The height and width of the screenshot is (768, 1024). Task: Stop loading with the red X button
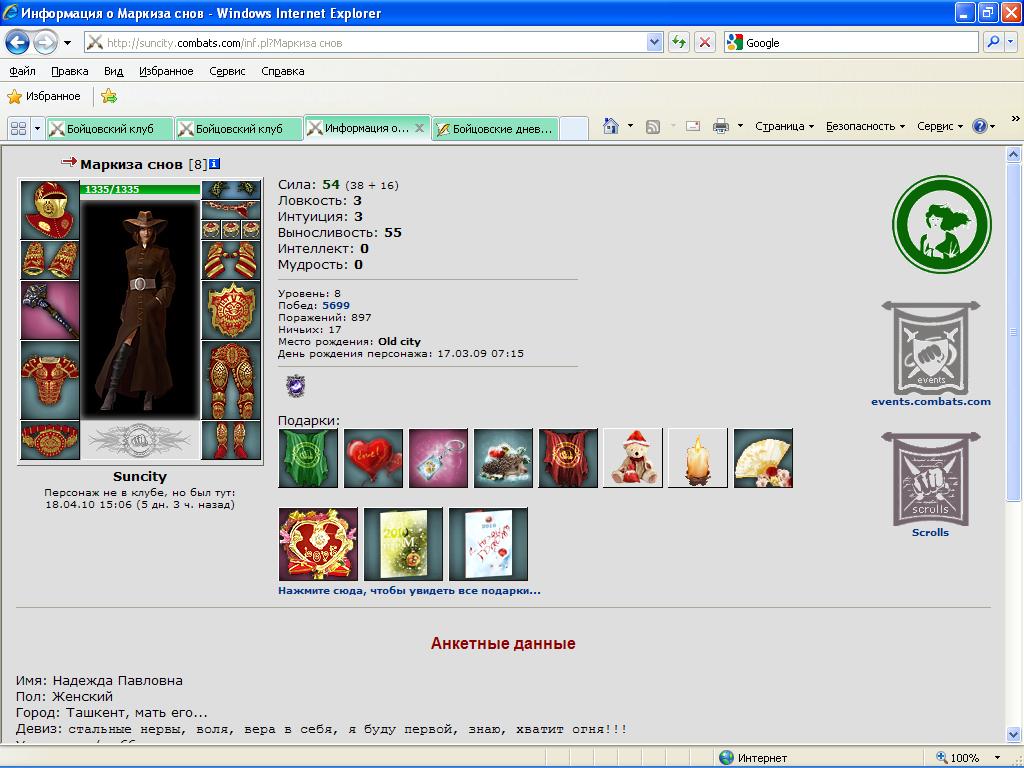tap(705, 43)
